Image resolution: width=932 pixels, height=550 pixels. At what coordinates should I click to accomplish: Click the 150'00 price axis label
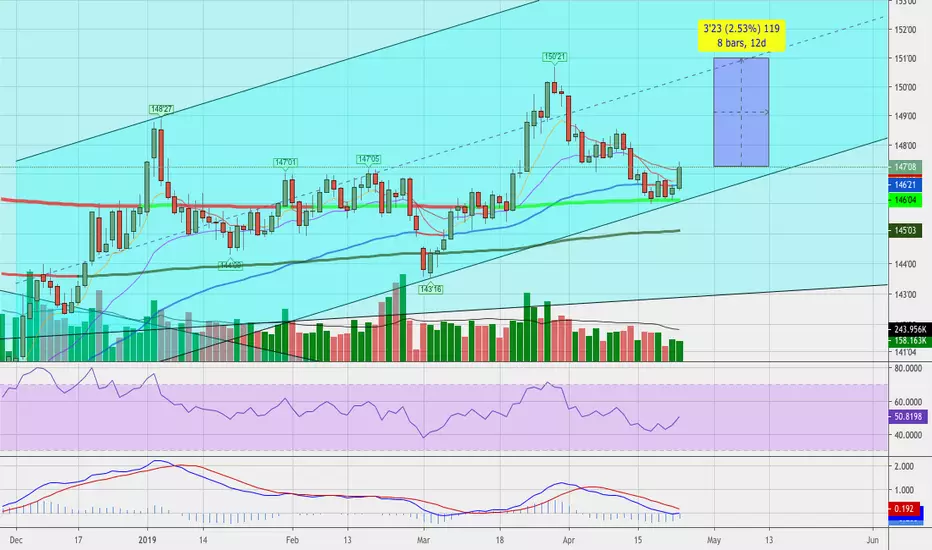pyautogui.click(x=905, y=87)
